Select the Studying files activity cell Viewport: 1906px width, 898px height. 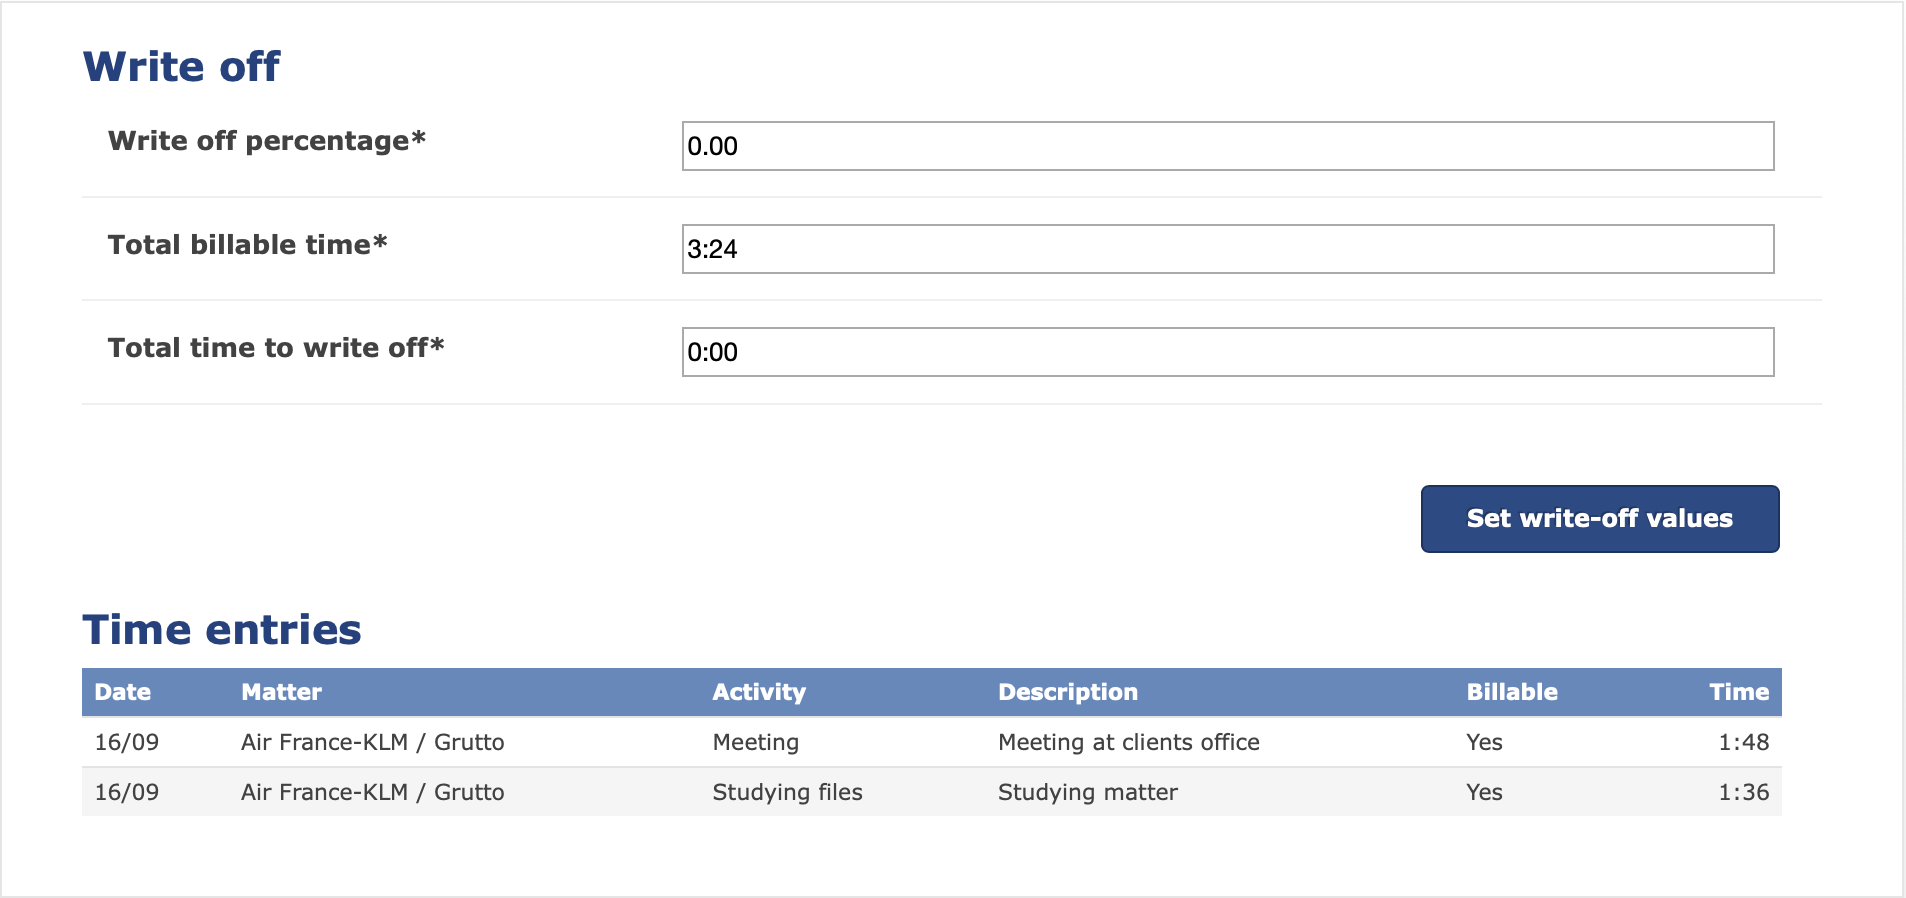(787, 792)
